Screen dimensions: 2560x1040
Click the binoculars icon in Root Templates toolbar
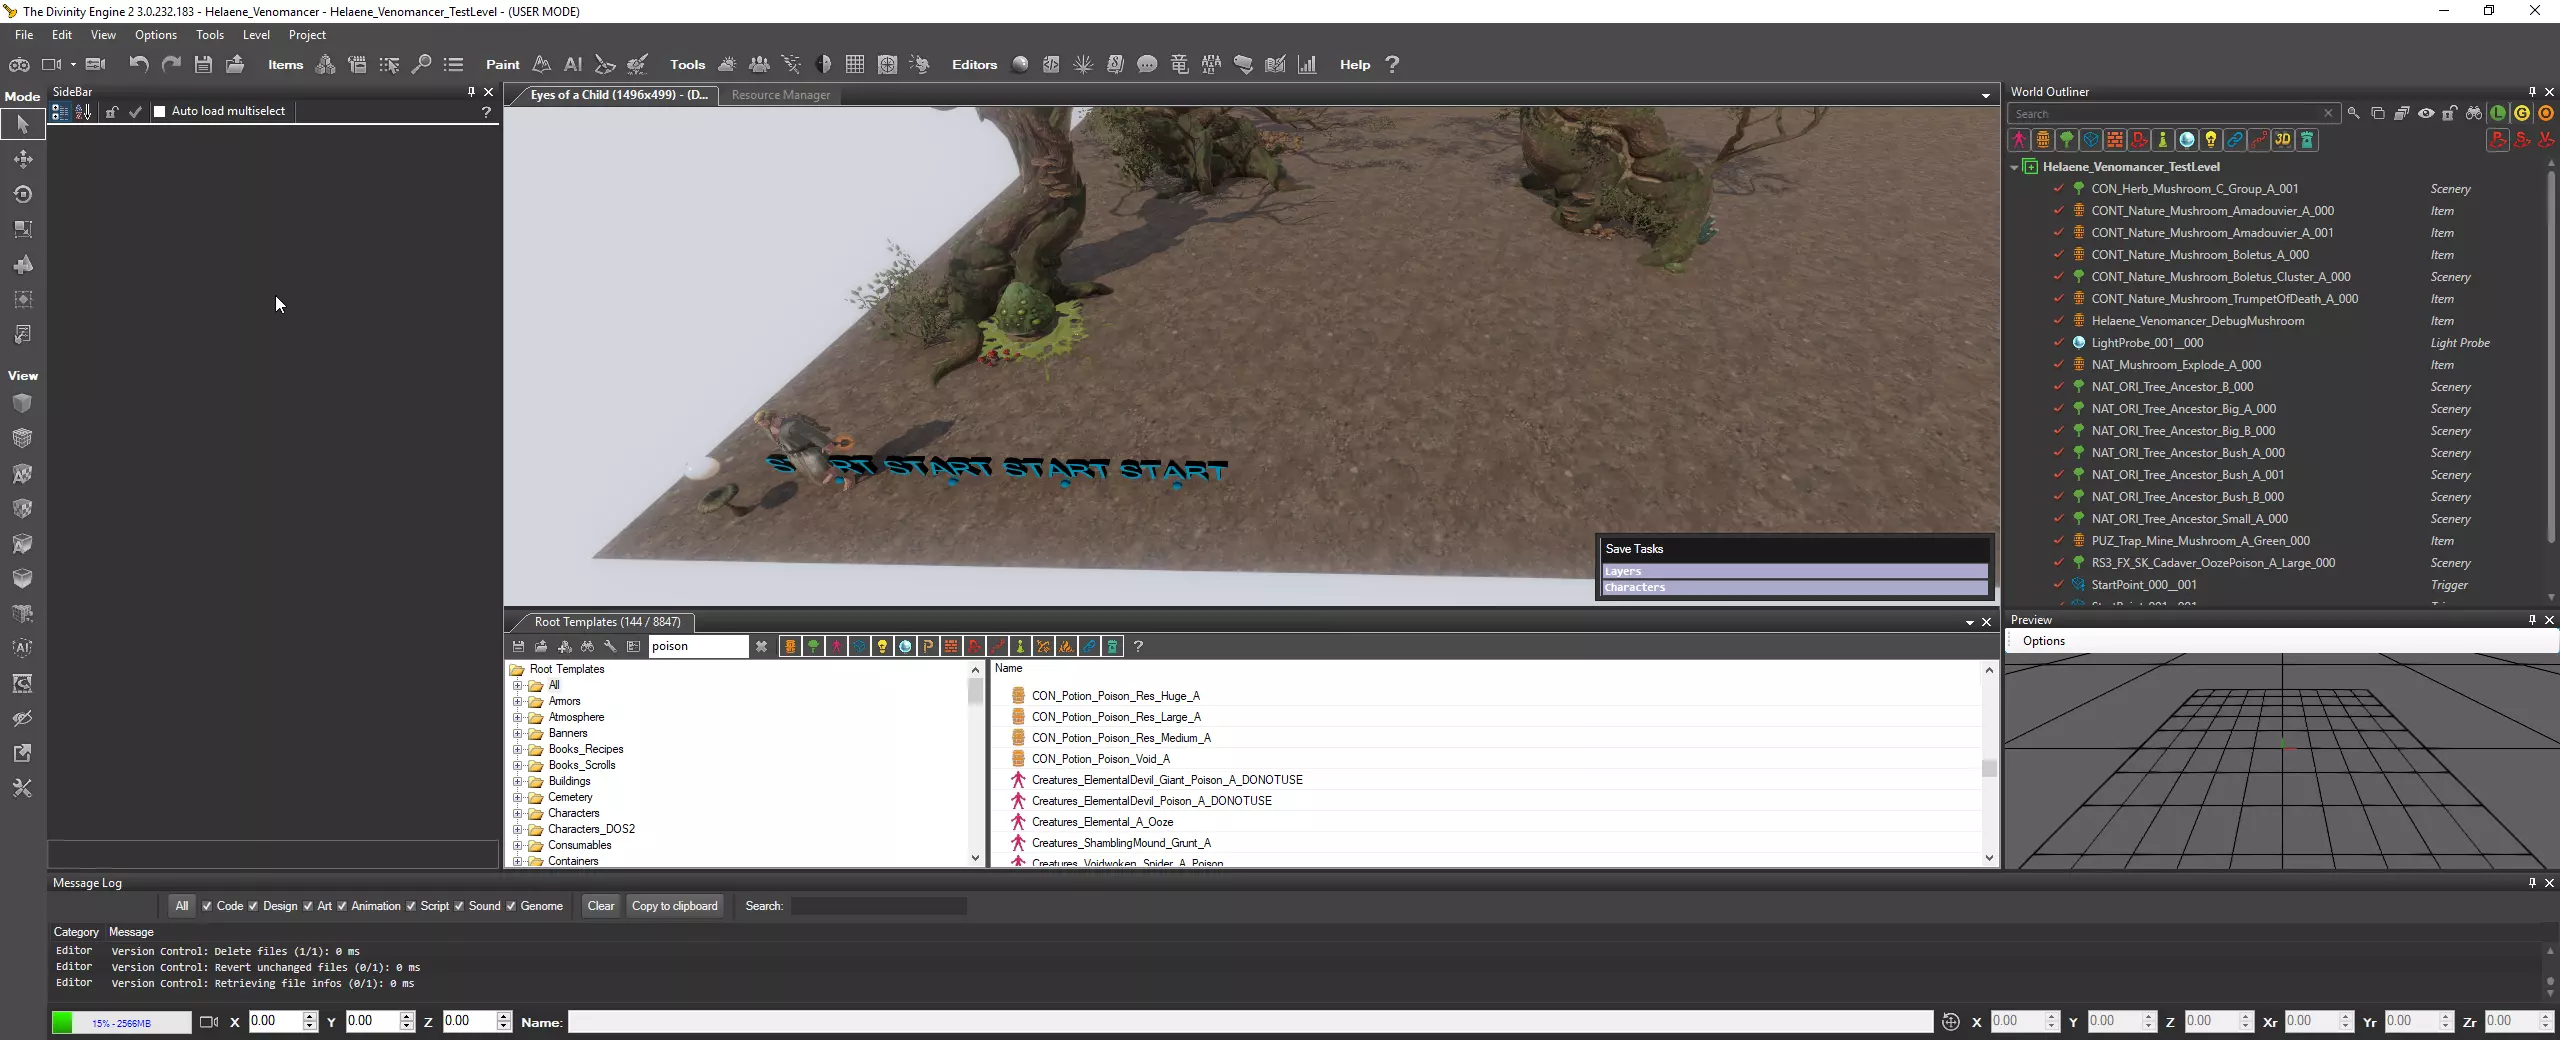pos(587,646)
